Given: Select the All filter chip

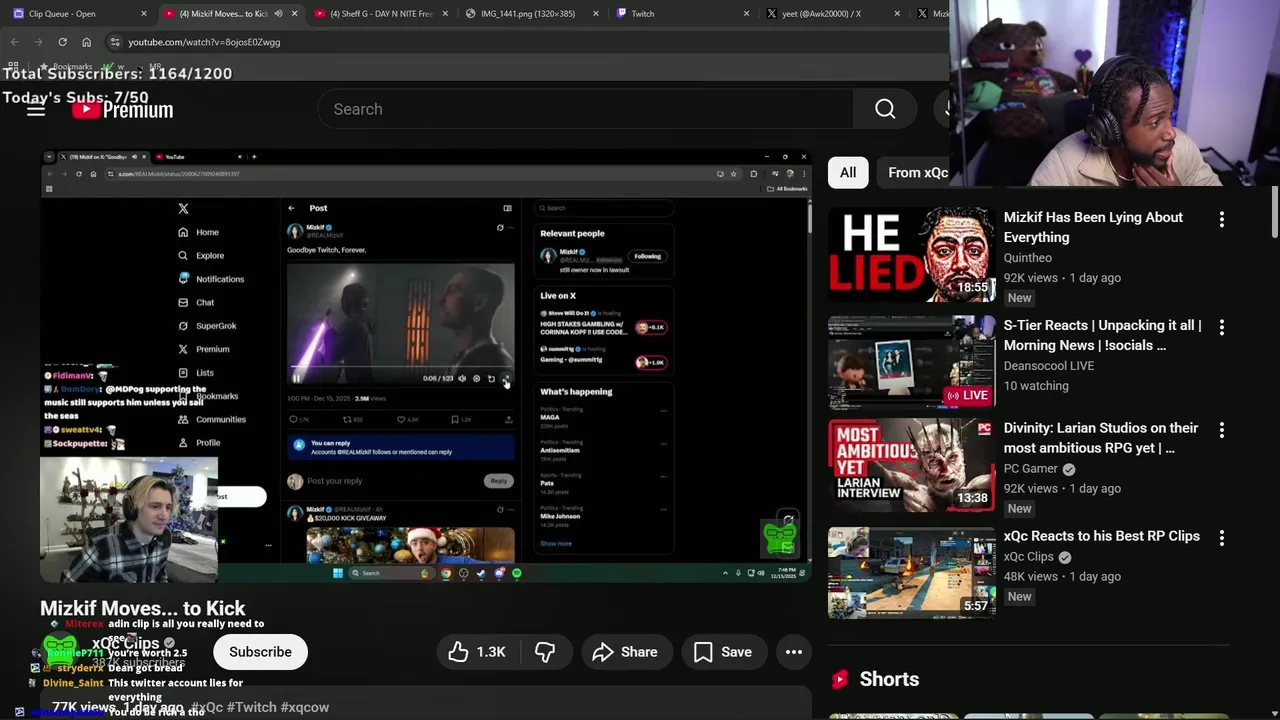Looking at the screenshot, I should (848, 172).
